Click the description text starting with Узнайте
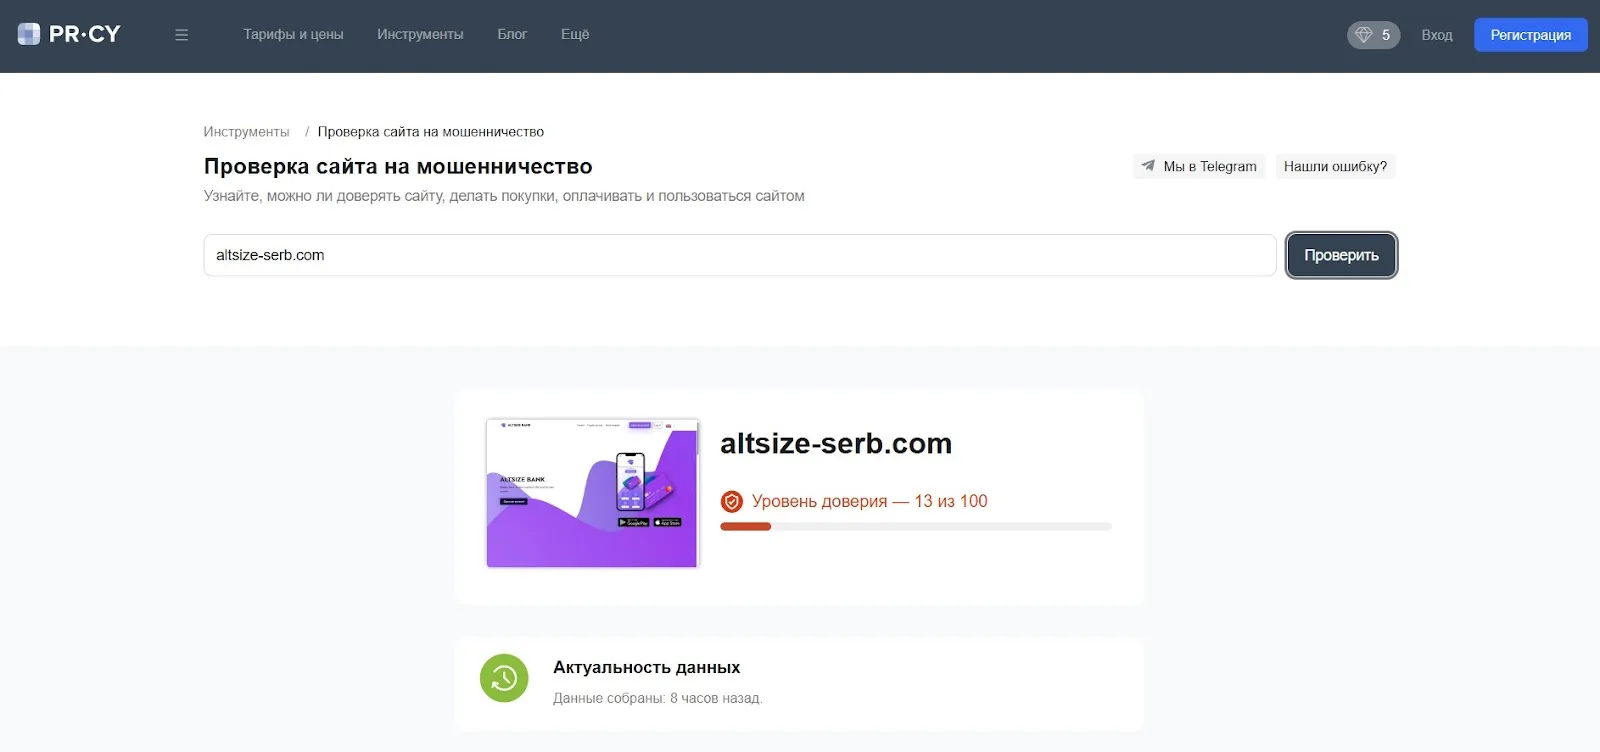This screenshot has width=1600, height=752. tap(504, 196)
